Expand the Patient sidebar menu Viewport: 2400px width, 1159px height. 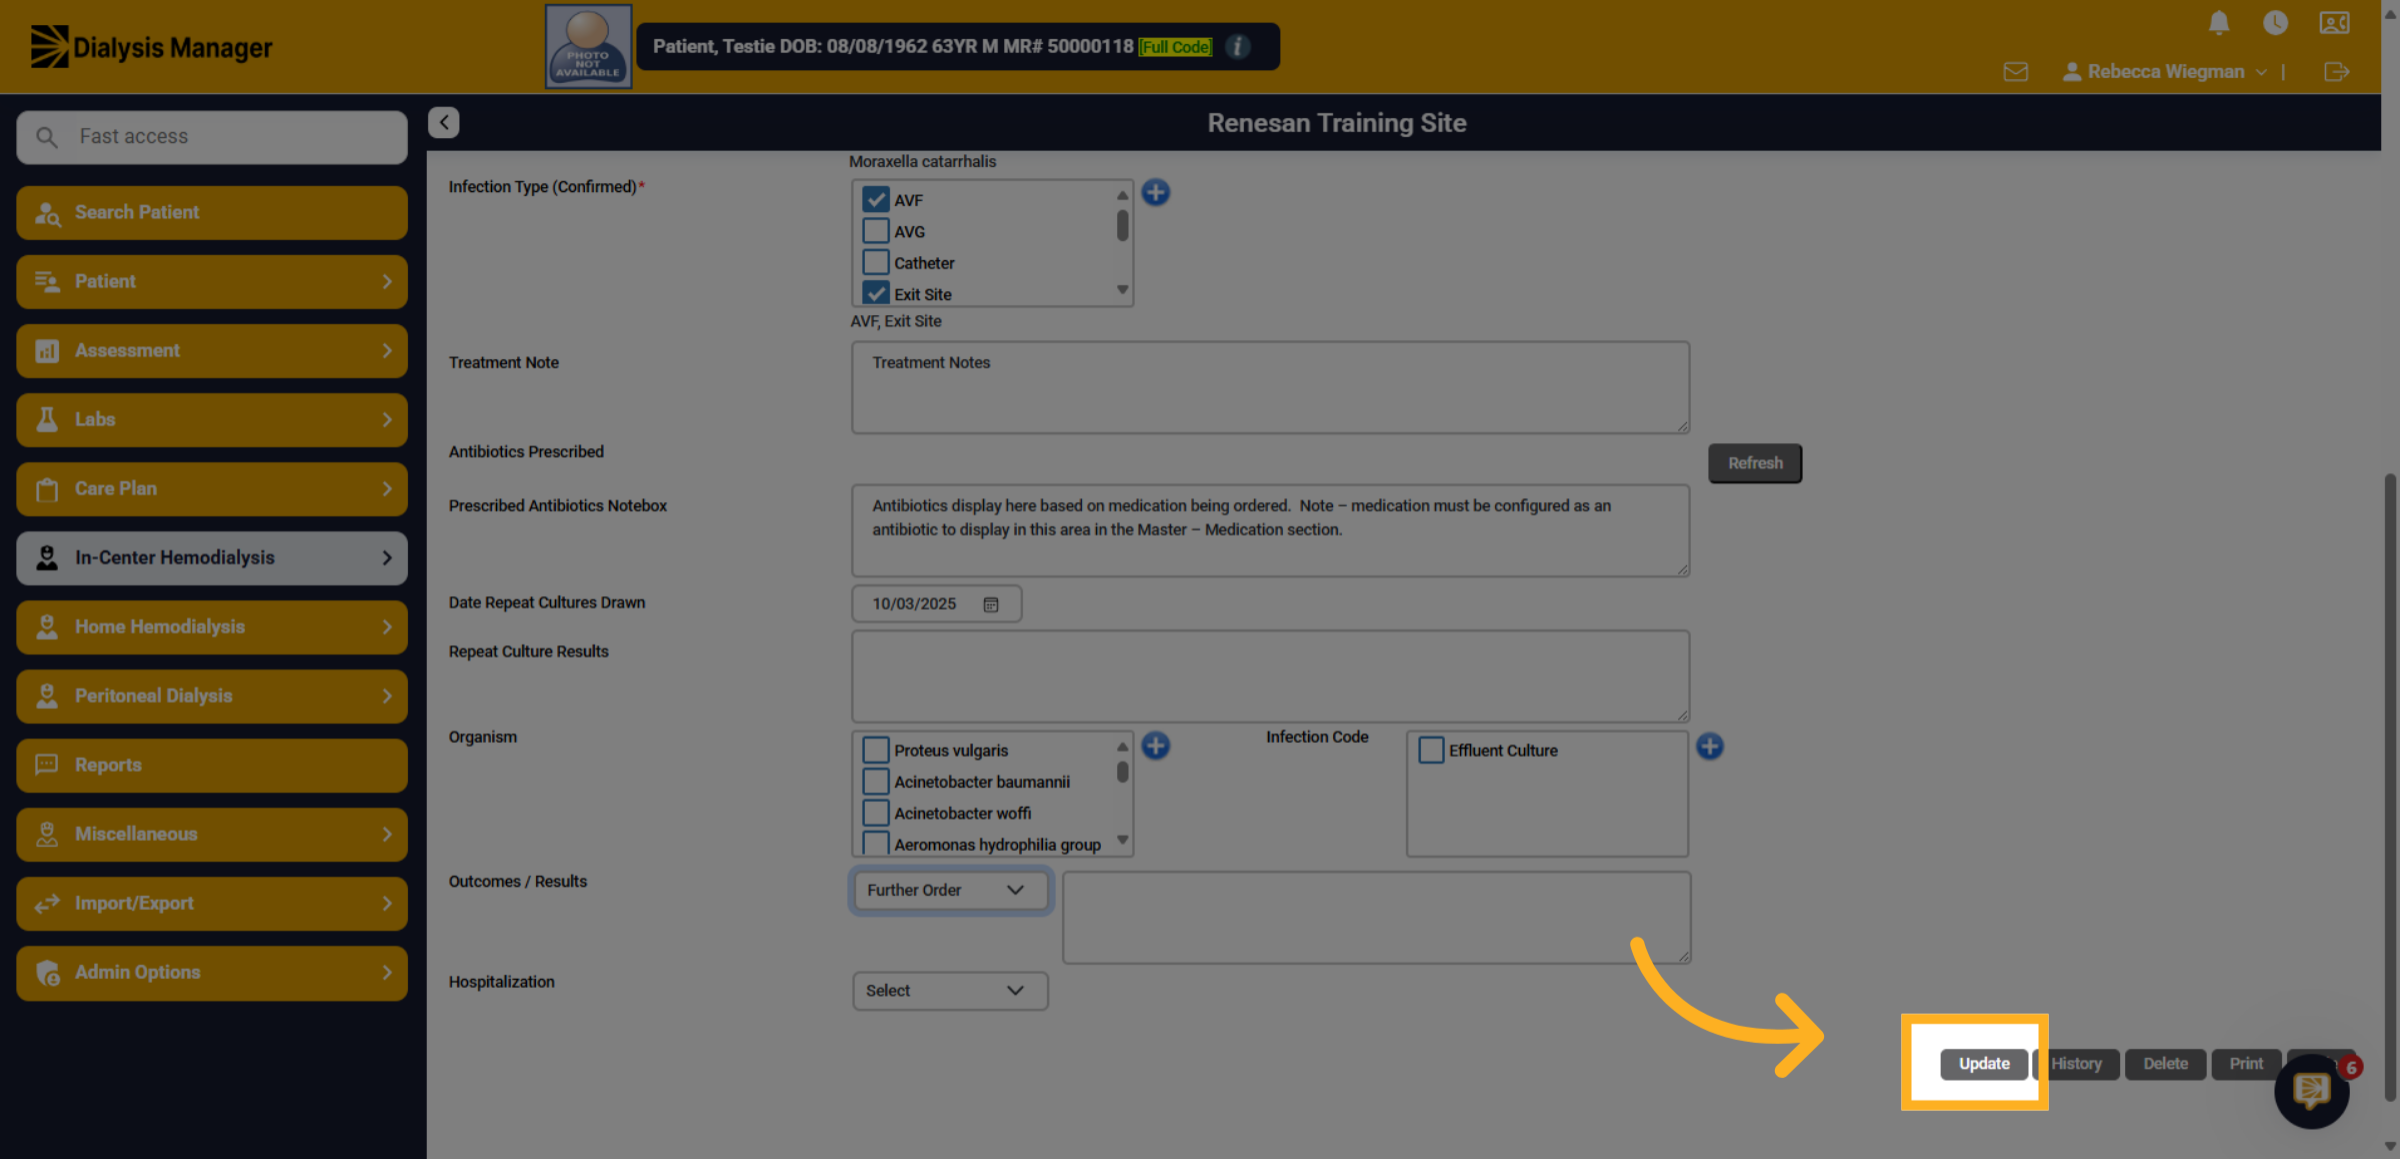212,281
